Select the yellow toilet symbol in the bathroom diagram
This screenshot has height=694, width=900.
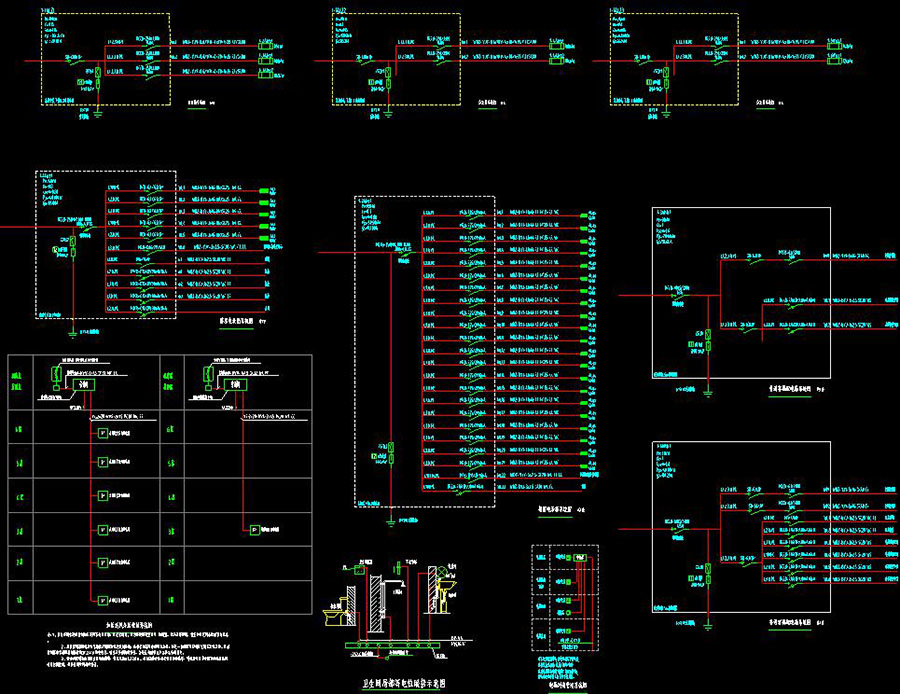click(335, 613)
